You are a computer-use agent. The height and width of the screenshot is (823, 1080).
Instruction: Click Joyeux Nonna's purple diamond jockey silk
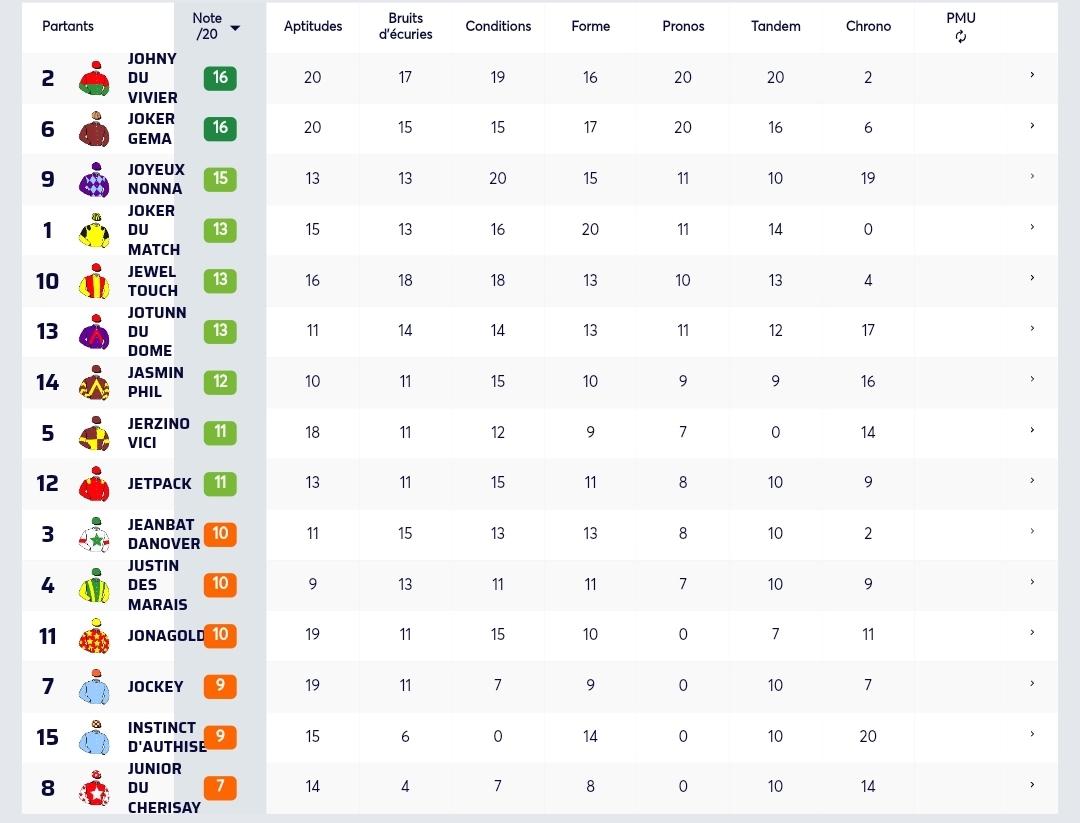click(x=94, y=180)
